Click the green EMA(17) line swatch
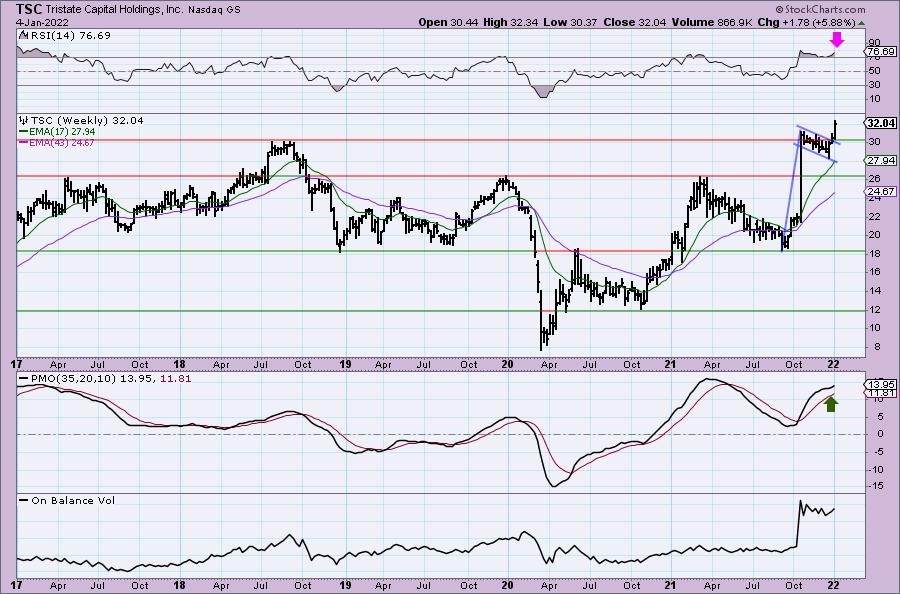900x594 pixels. coord(24,132)
